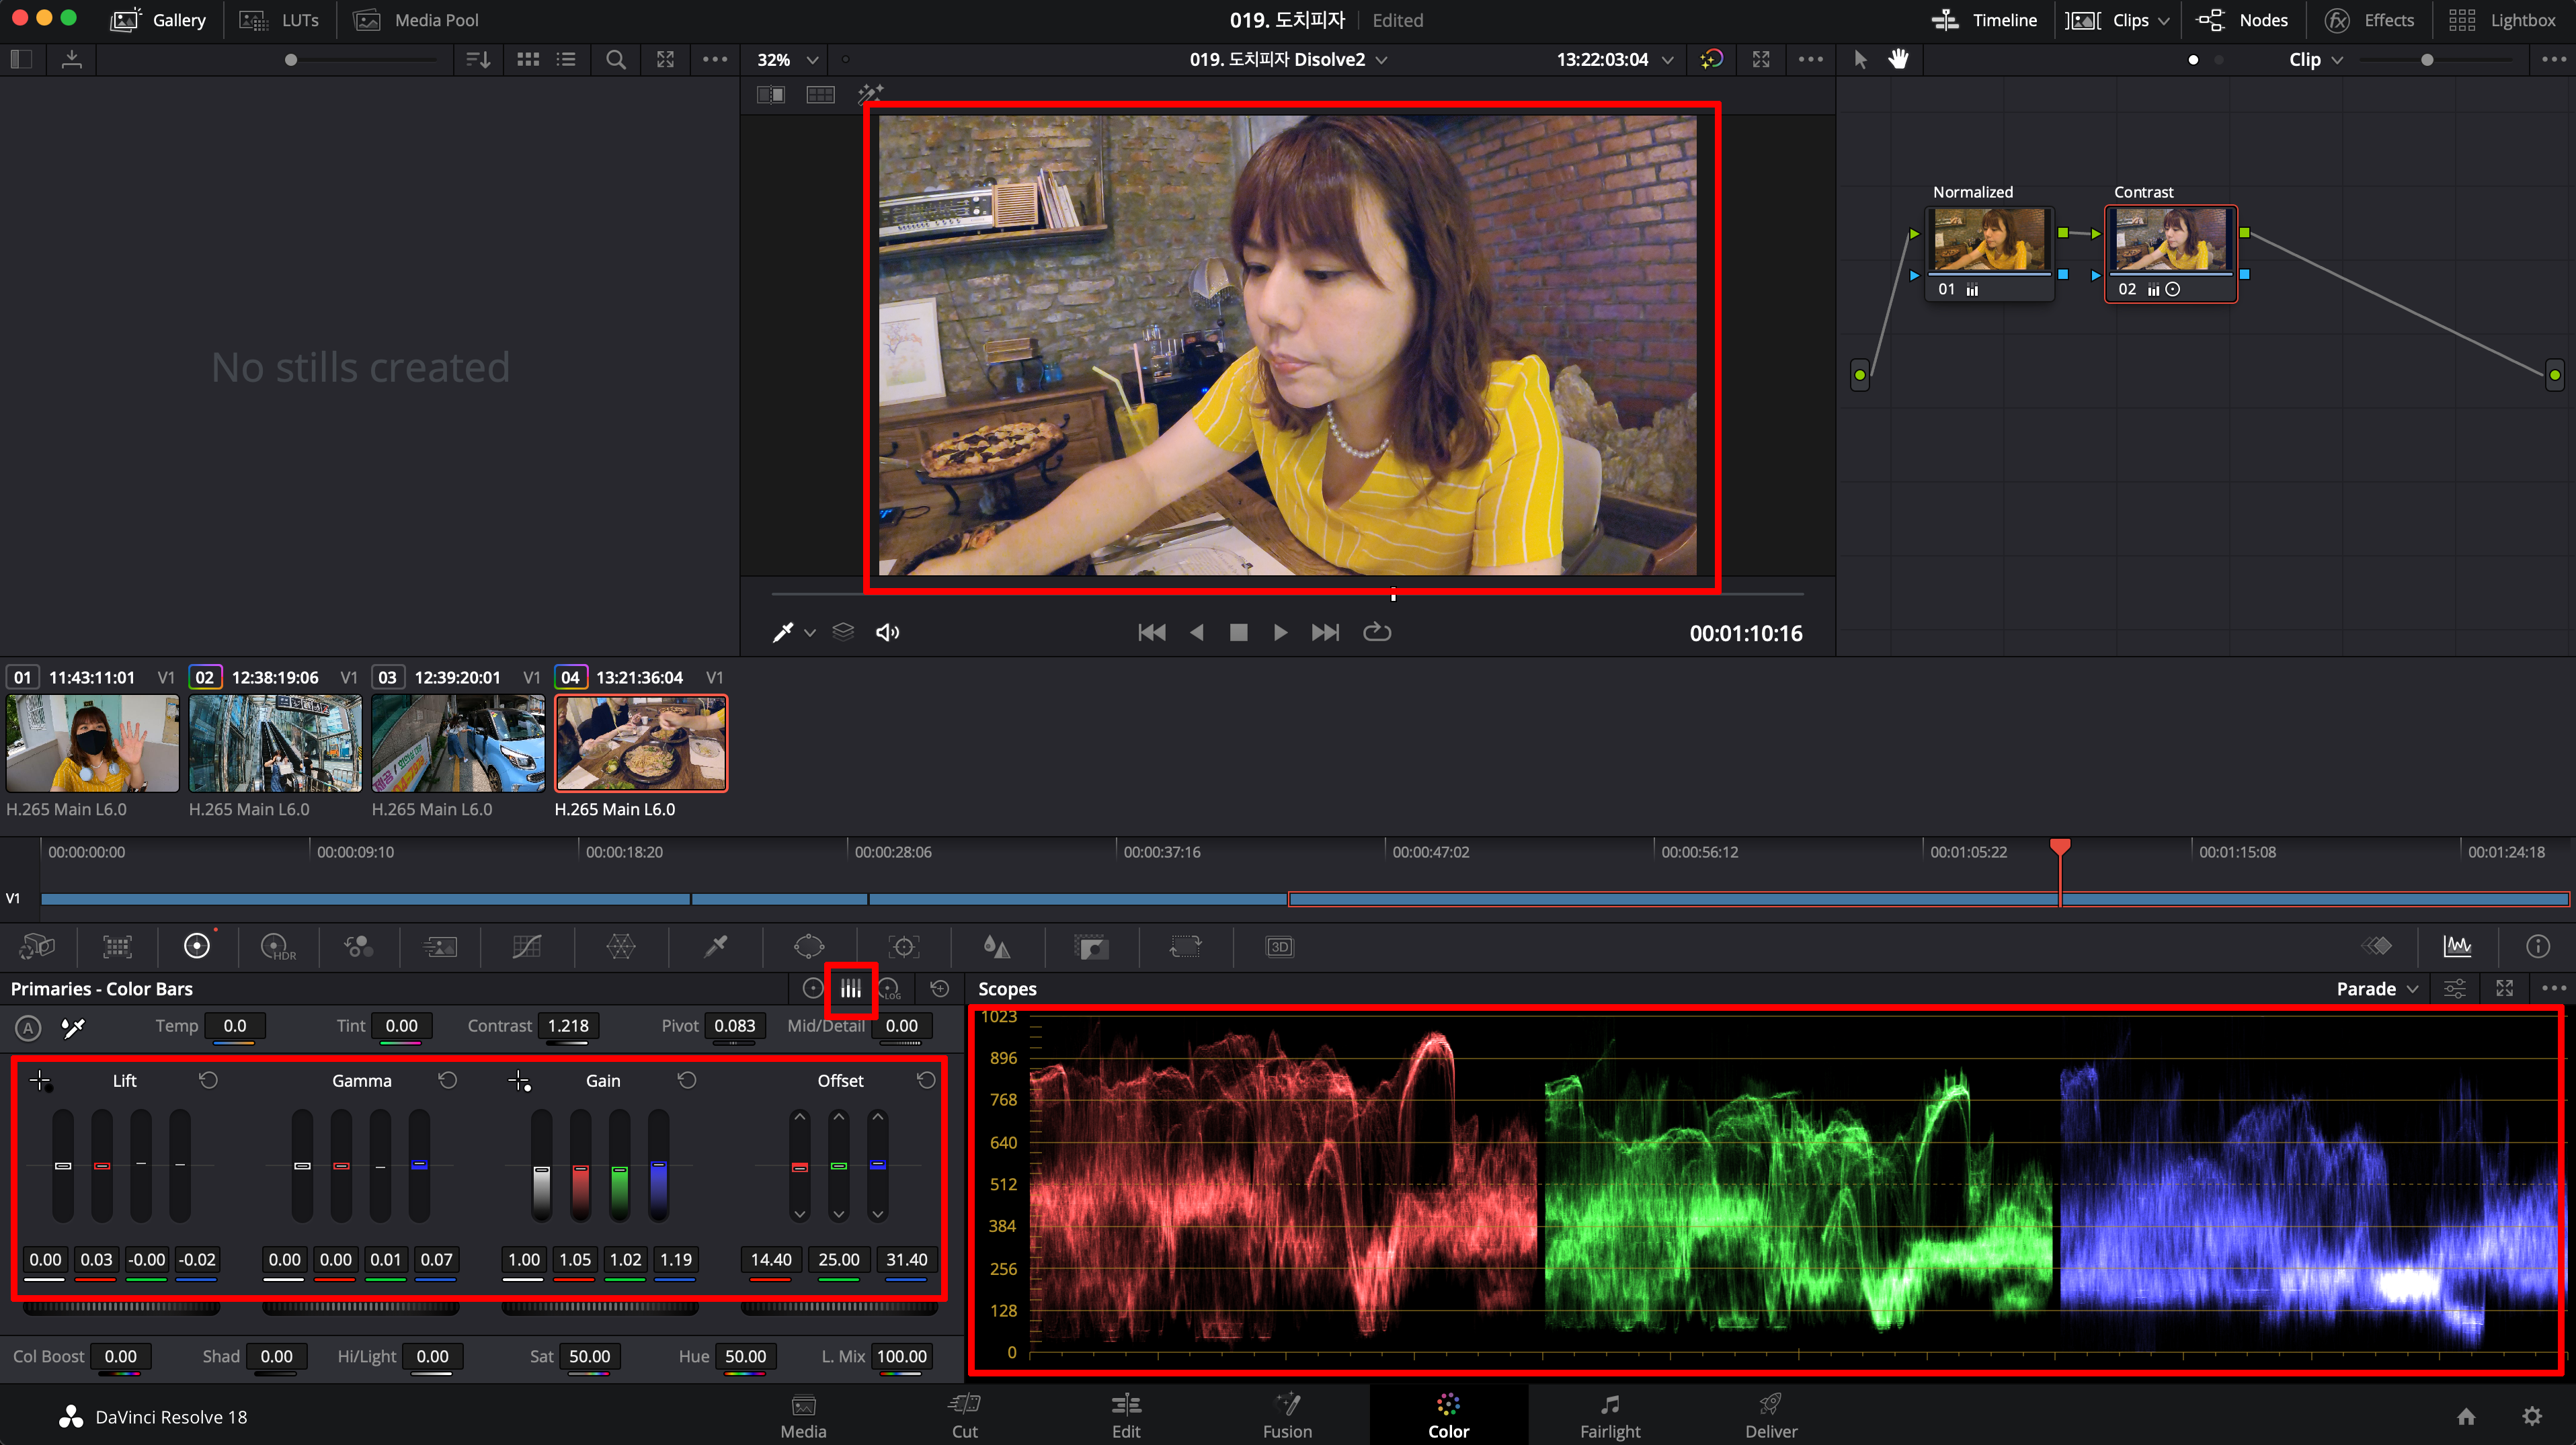Open the Curves palette icon
Viewport: 2576px width, 1445px height.
(526, 946)
